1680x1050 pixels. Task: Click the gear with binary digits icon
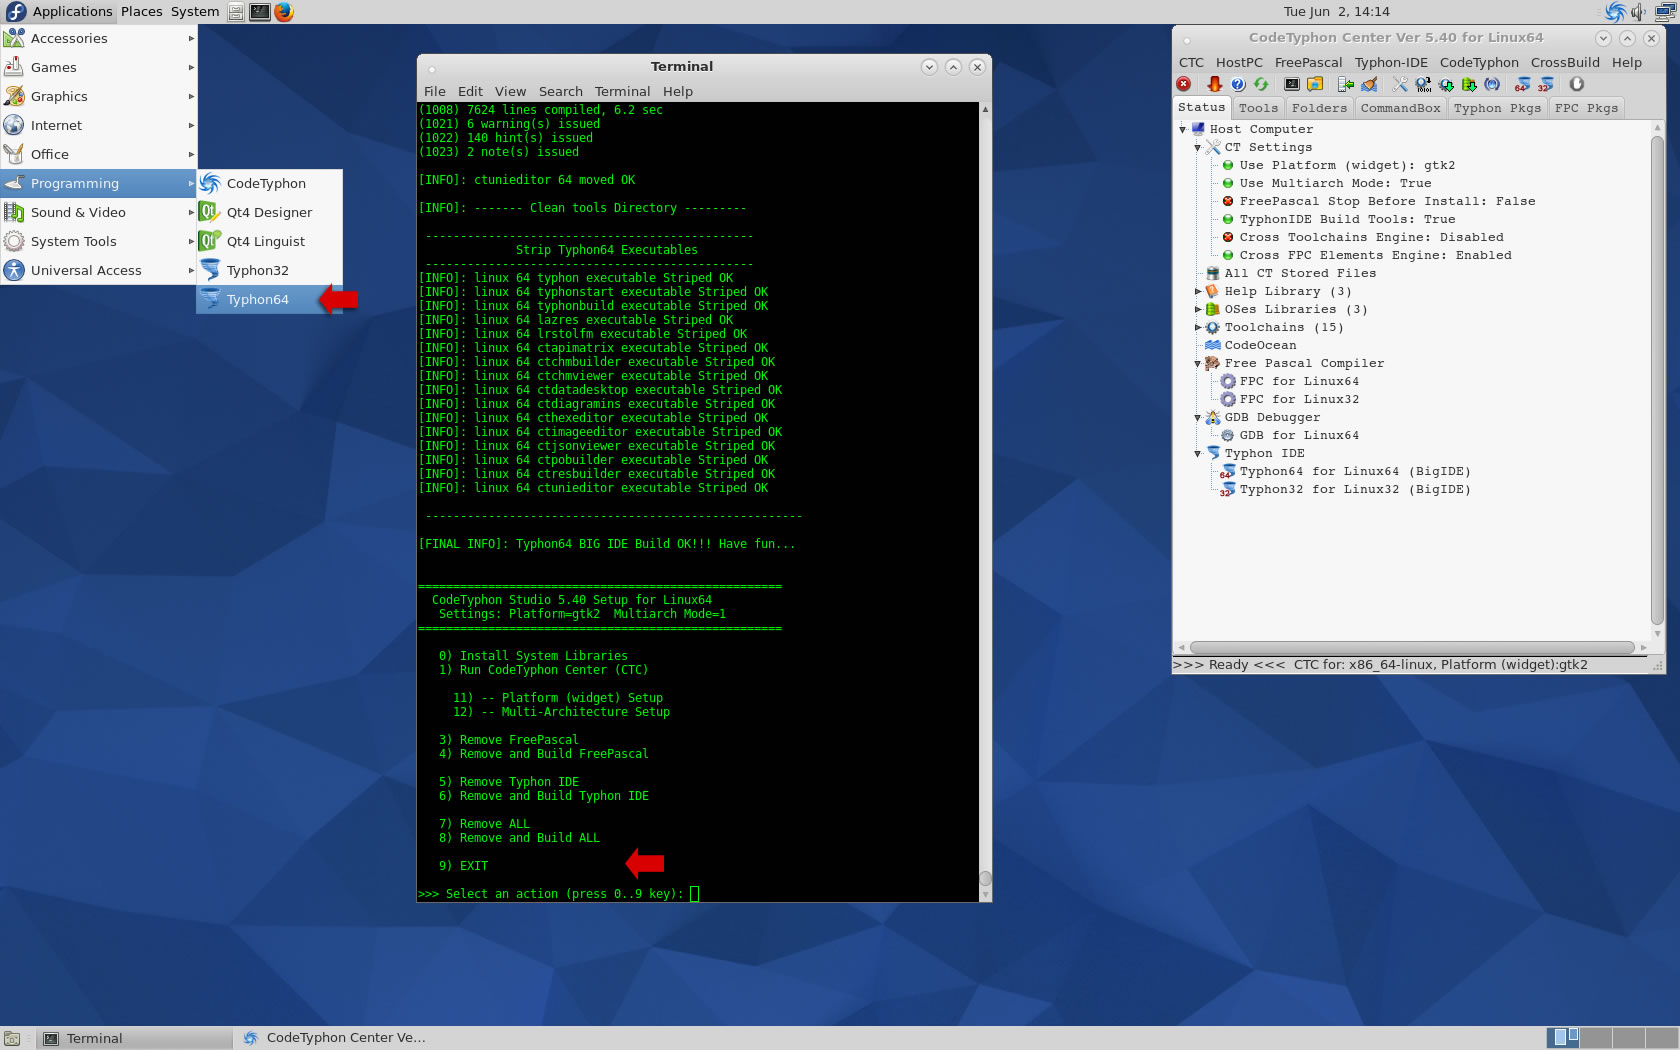point(1423,85)
